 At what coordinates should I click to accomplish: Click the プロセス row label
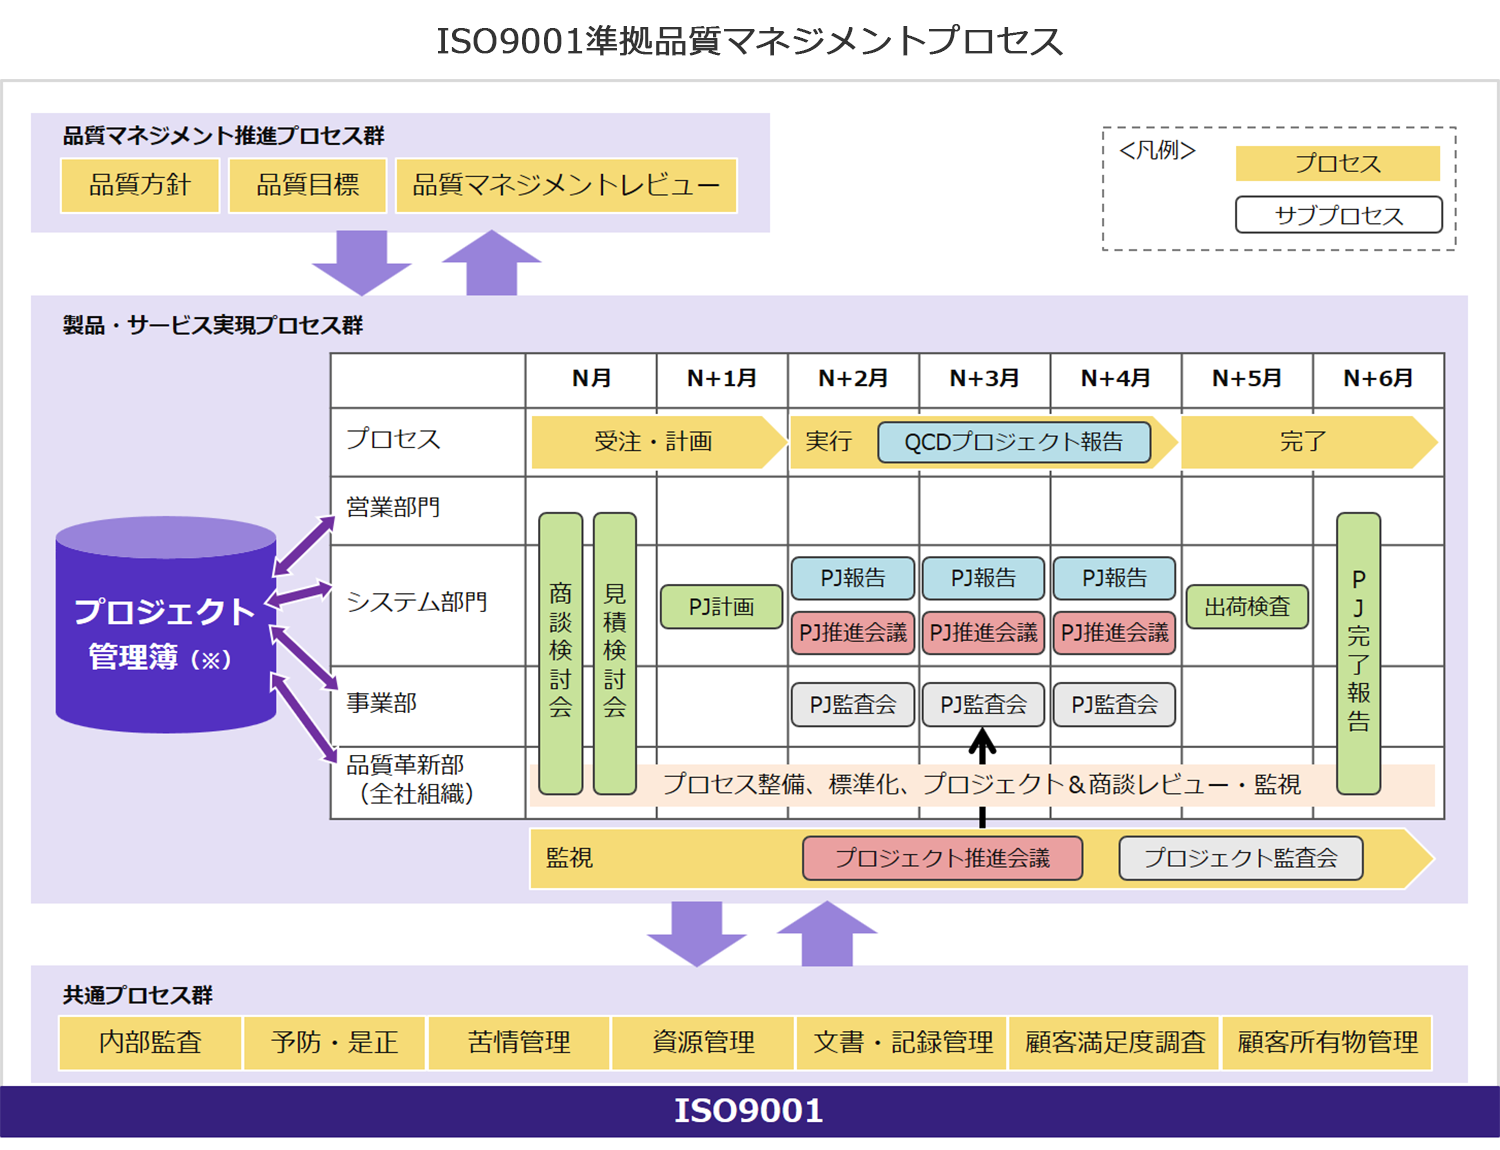[393, 439]
